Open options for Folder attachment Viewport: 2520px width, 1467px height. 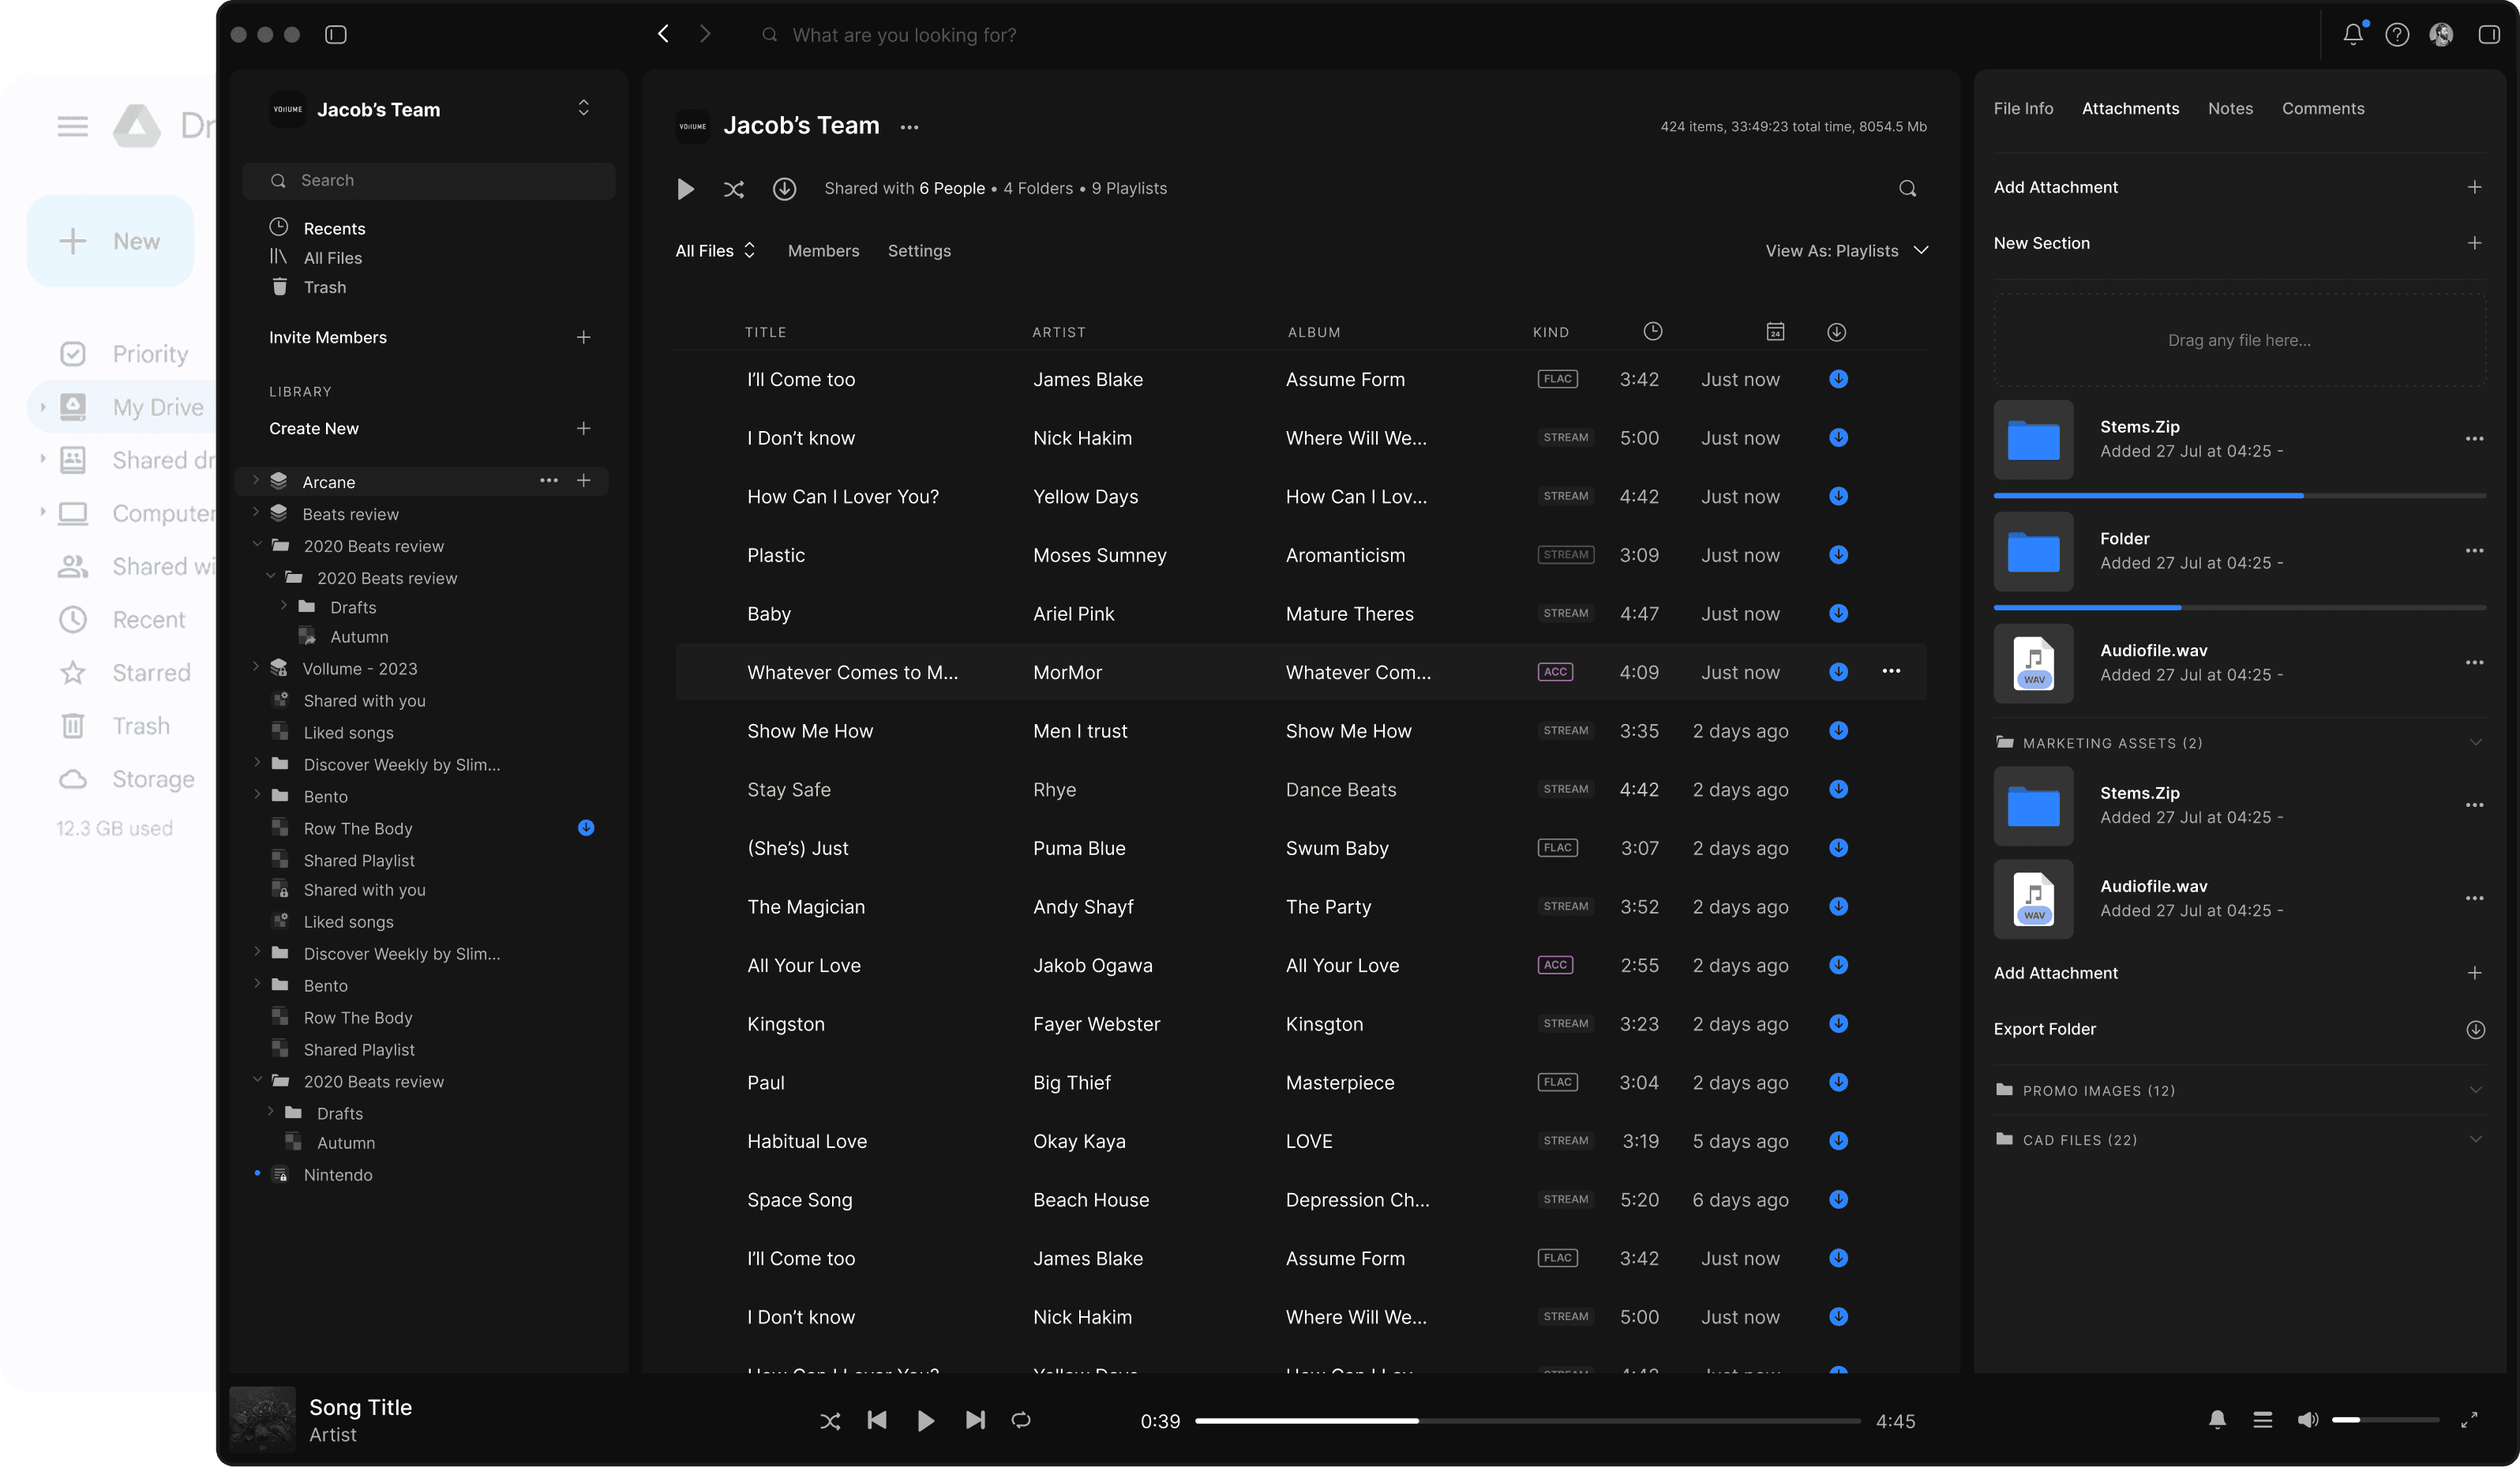coord(2474,551)
